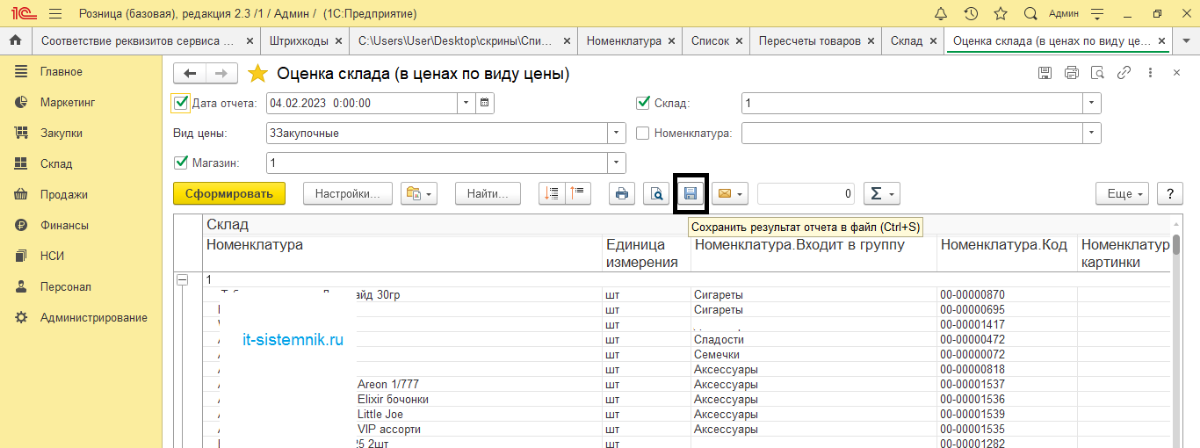Click the save report to file icon

[x=690, y=194]
